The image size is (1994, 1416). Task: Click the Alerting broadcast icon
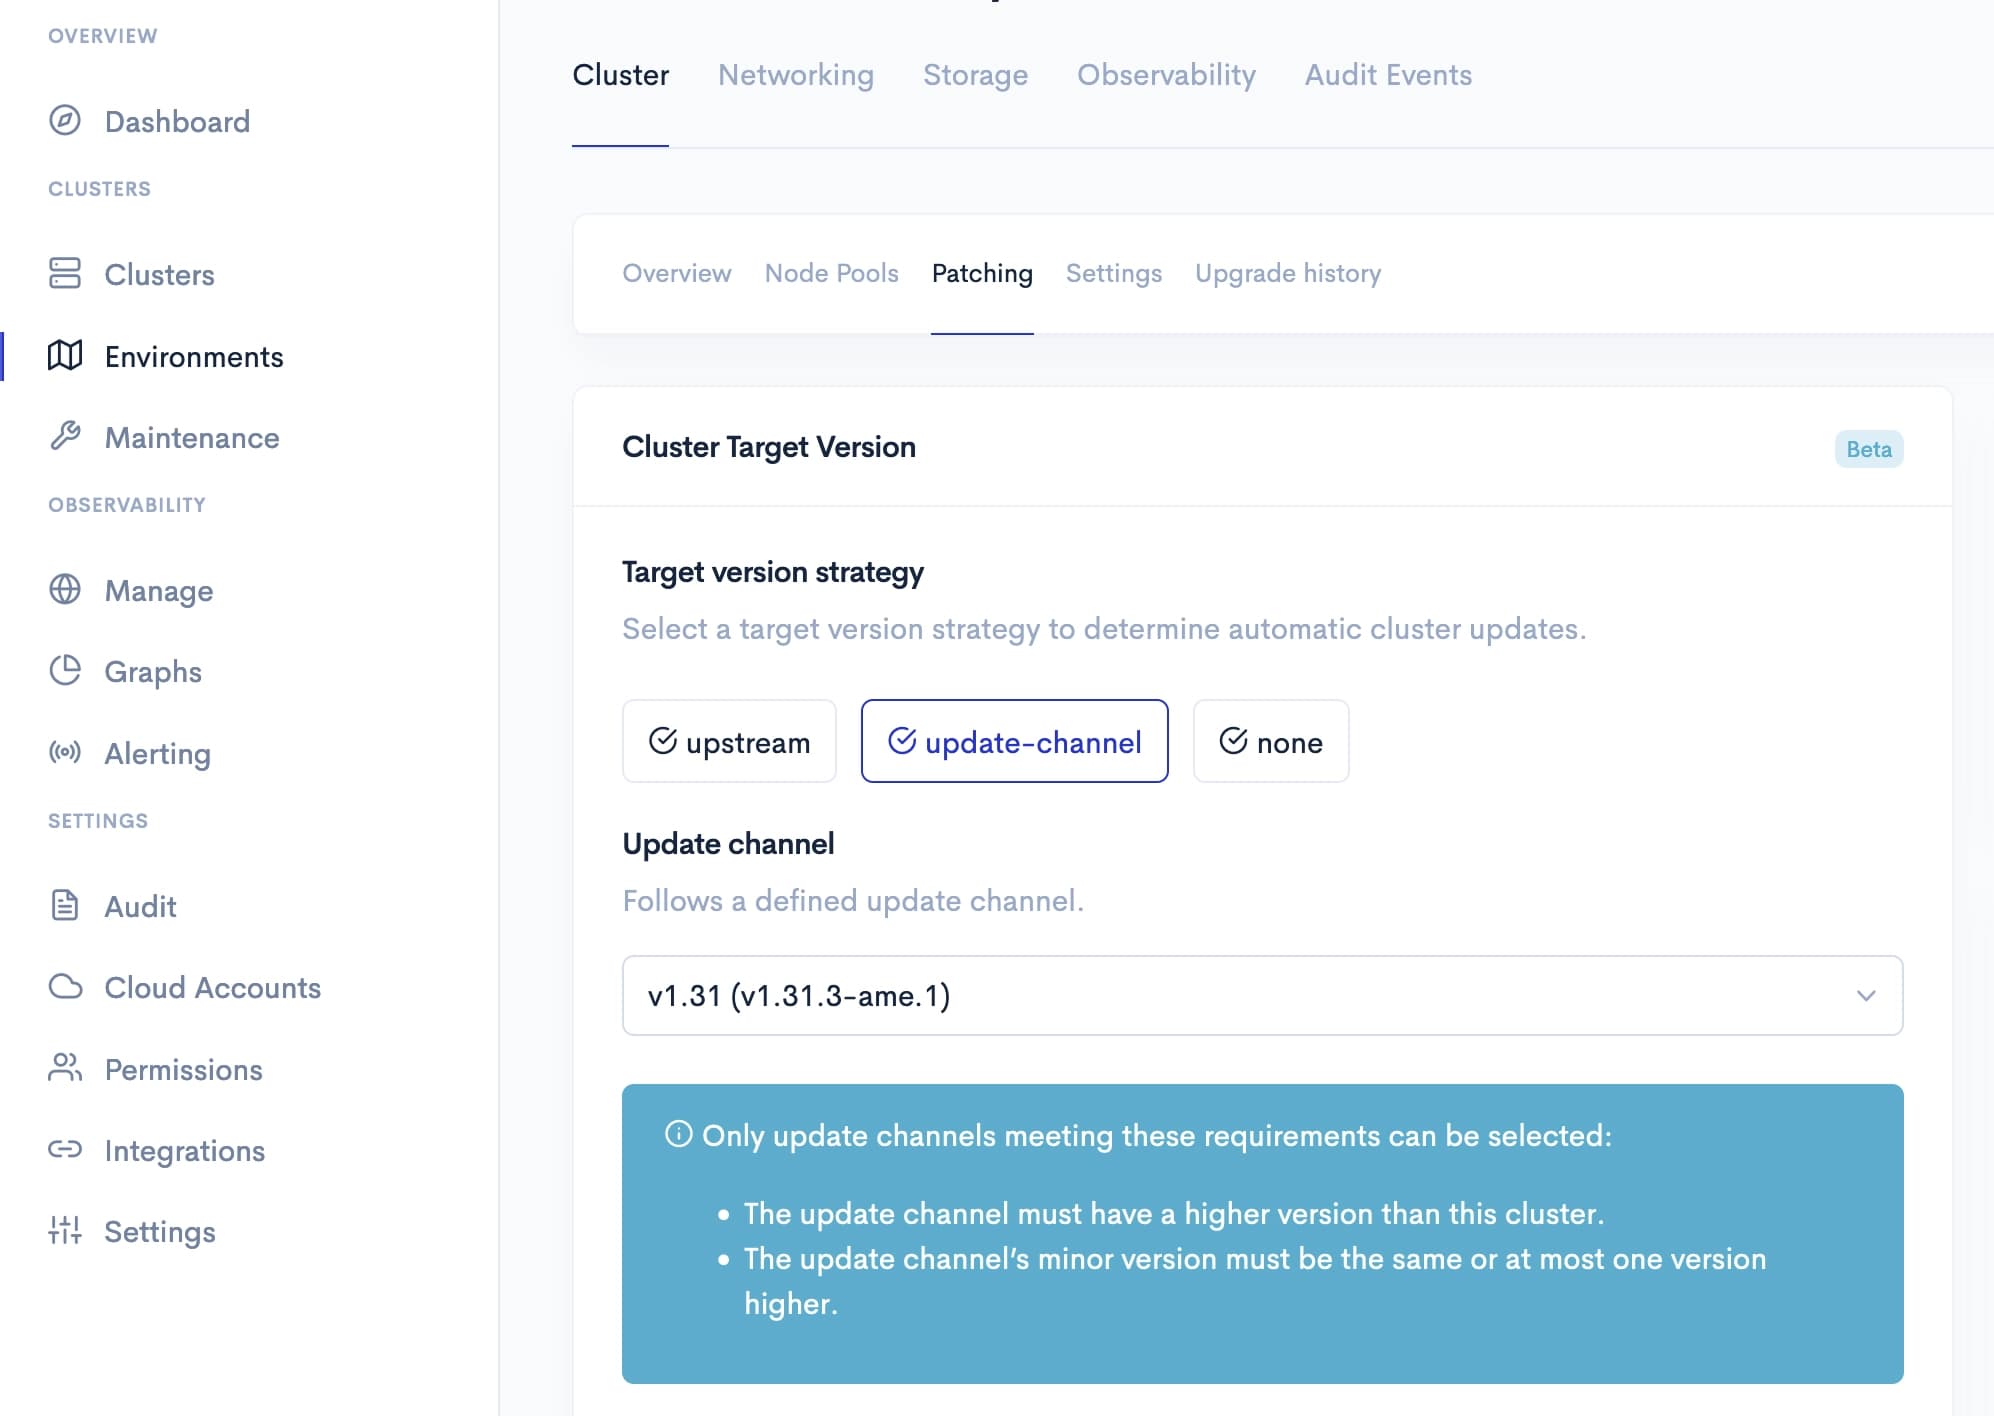65,753
